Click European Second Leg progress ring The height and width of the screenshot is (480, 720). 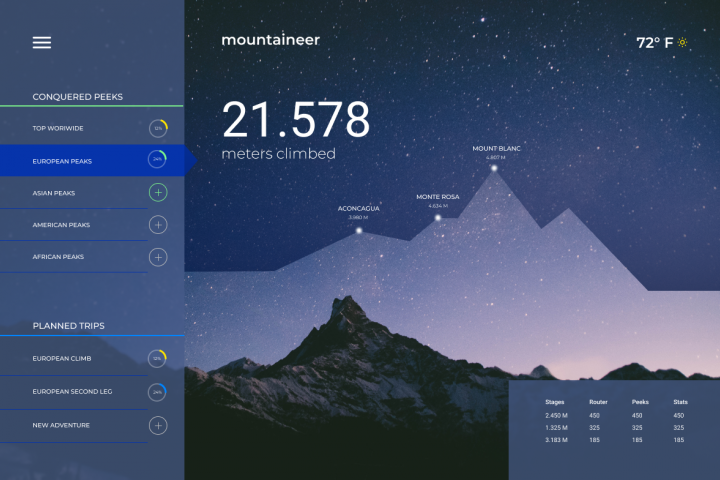pos(157,392)
